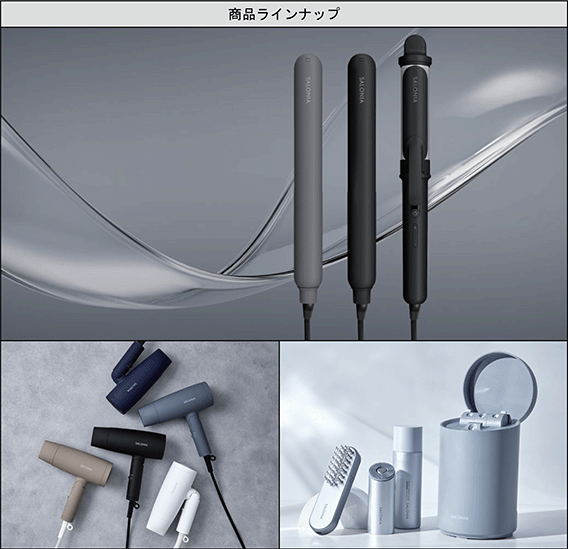Screen dimensions: 568x549
Task: Open the beauty device lineup image
Action: [424, 445]
